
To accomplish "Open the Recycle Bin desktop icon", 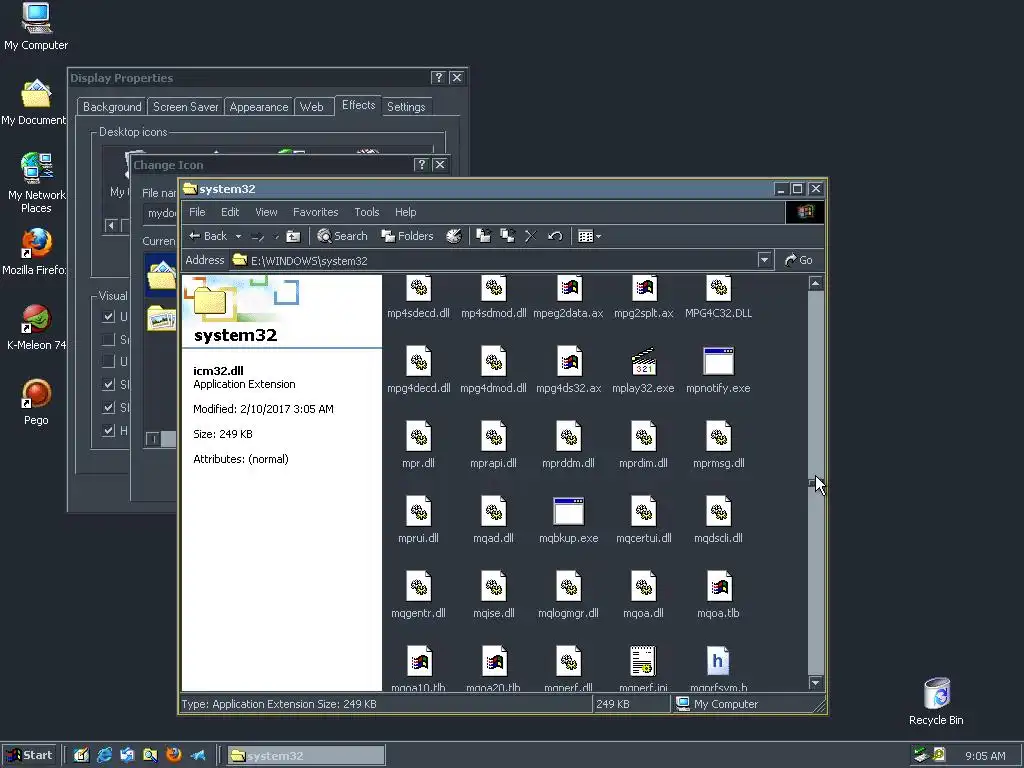I will pos(936,701).
